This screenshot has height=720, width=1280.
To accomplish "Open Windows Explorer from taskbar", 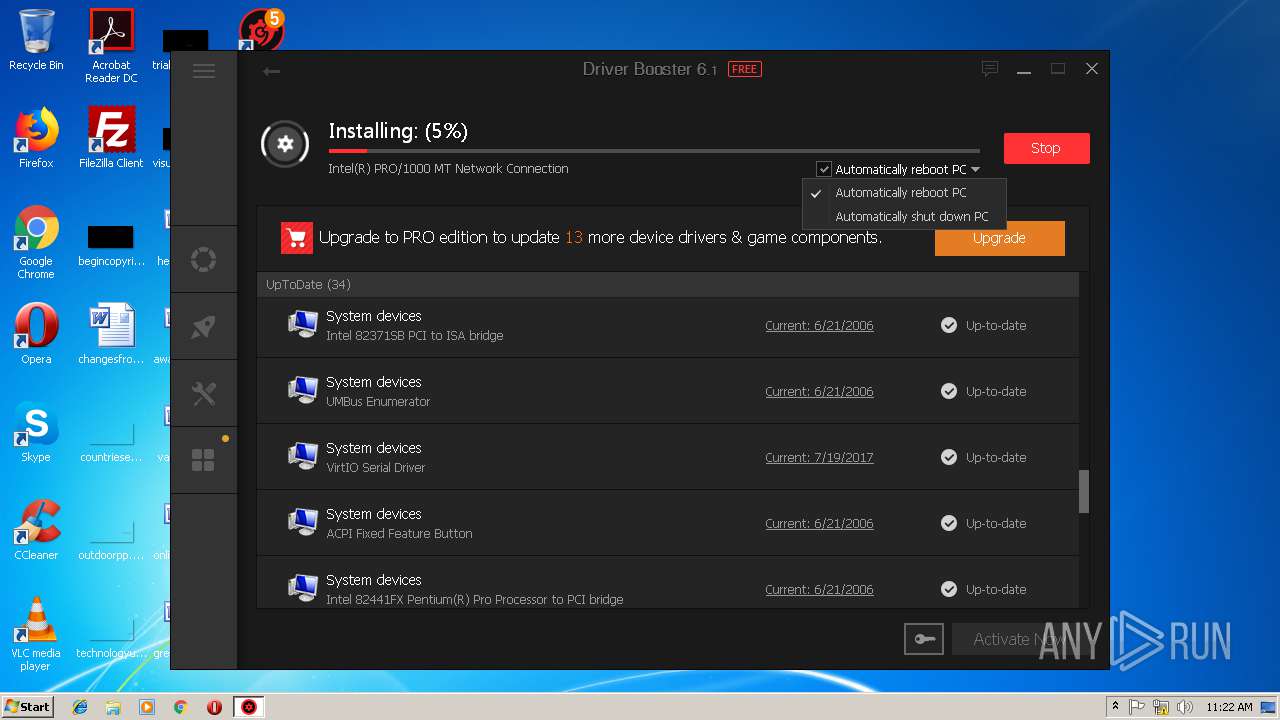I will [113, 707].
